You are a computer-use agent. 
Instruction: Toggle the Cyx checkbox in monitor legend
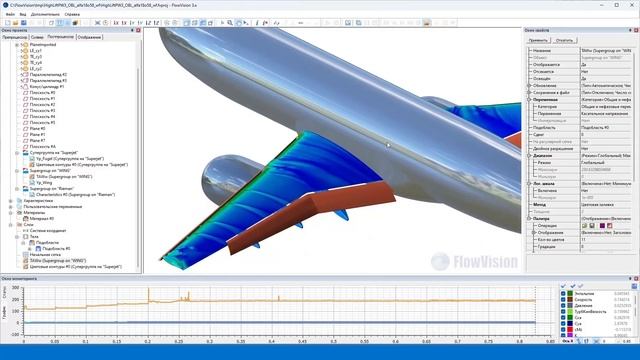pos(563,323)
